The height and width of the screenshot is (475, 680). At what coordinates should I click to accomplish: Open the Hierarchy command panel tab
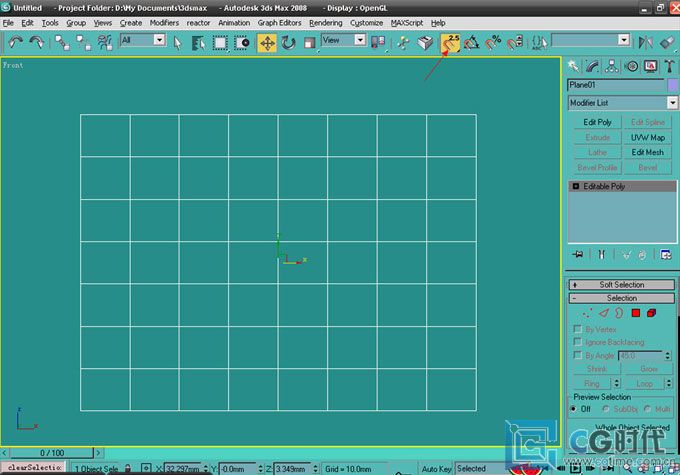[611, 66]
